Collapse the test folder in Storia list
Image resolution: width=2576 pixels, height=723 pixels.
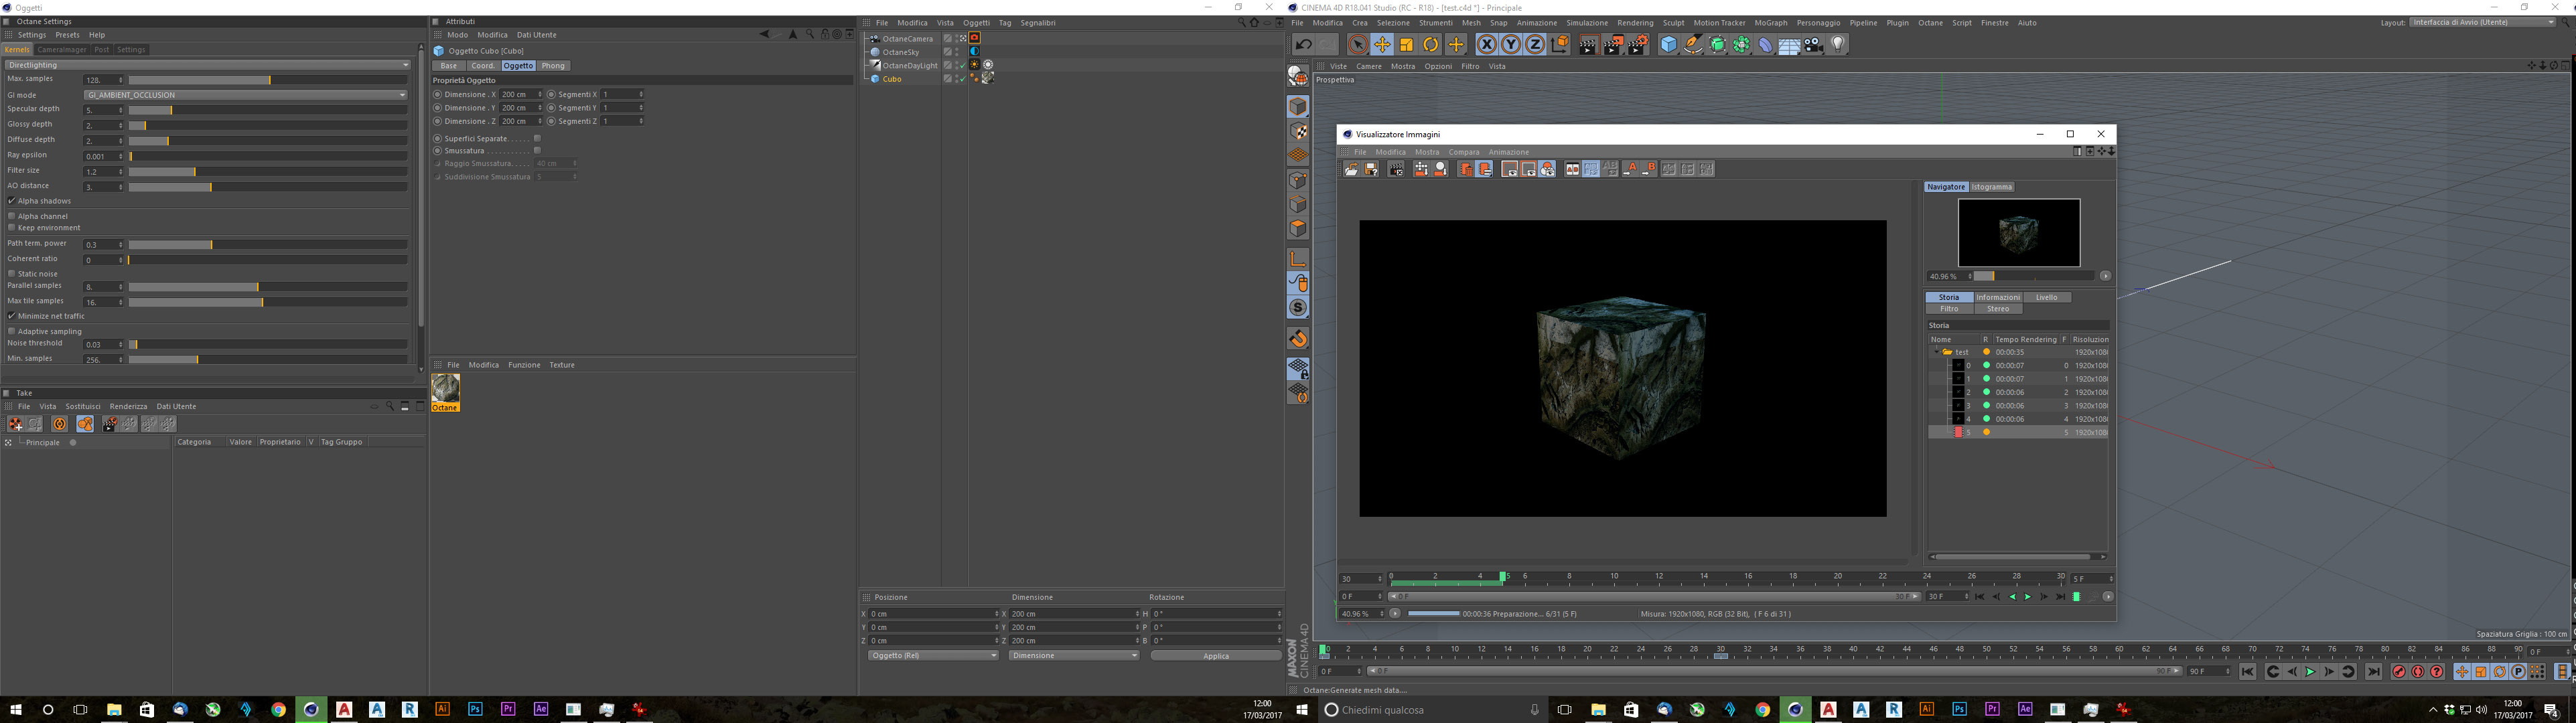pos(1936,352)
